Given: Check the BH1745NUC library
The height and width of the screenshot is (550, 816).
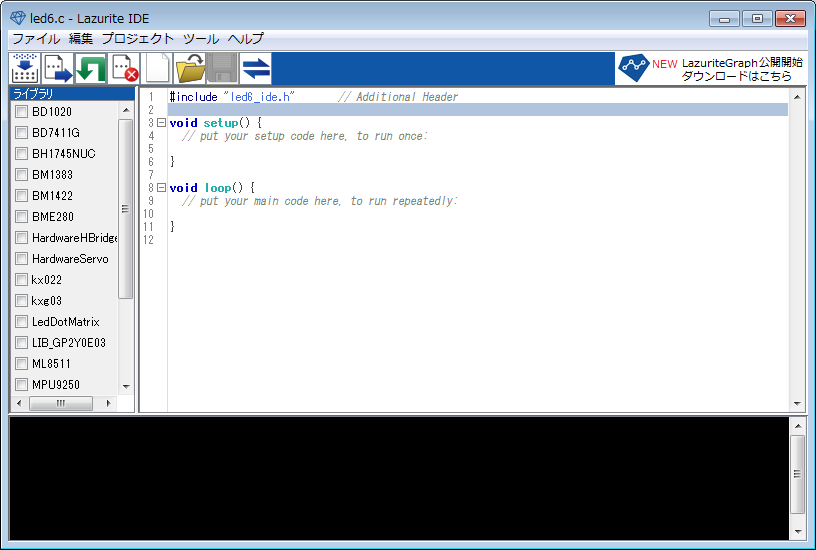Looking at the screenshot, I should point(21,154).
